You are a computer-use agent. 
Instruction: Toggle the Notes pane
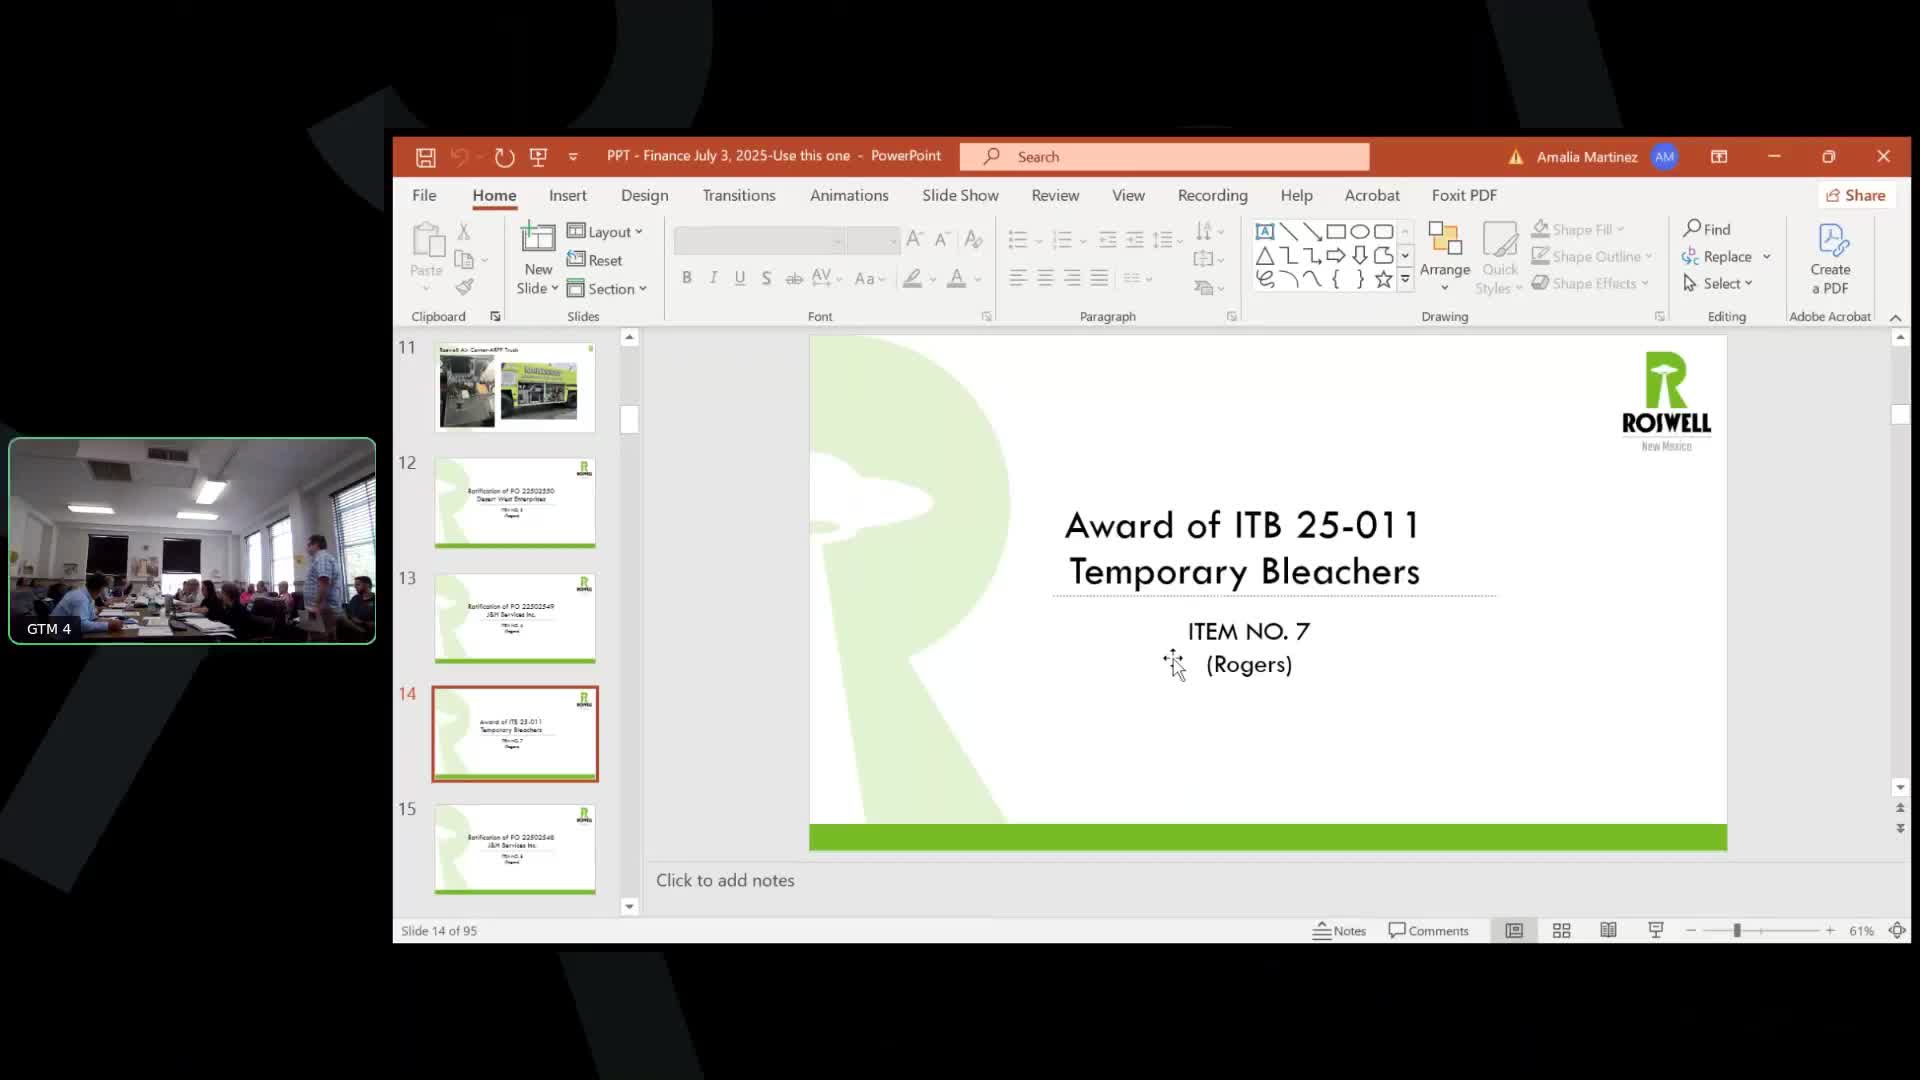pos(1340,930)
